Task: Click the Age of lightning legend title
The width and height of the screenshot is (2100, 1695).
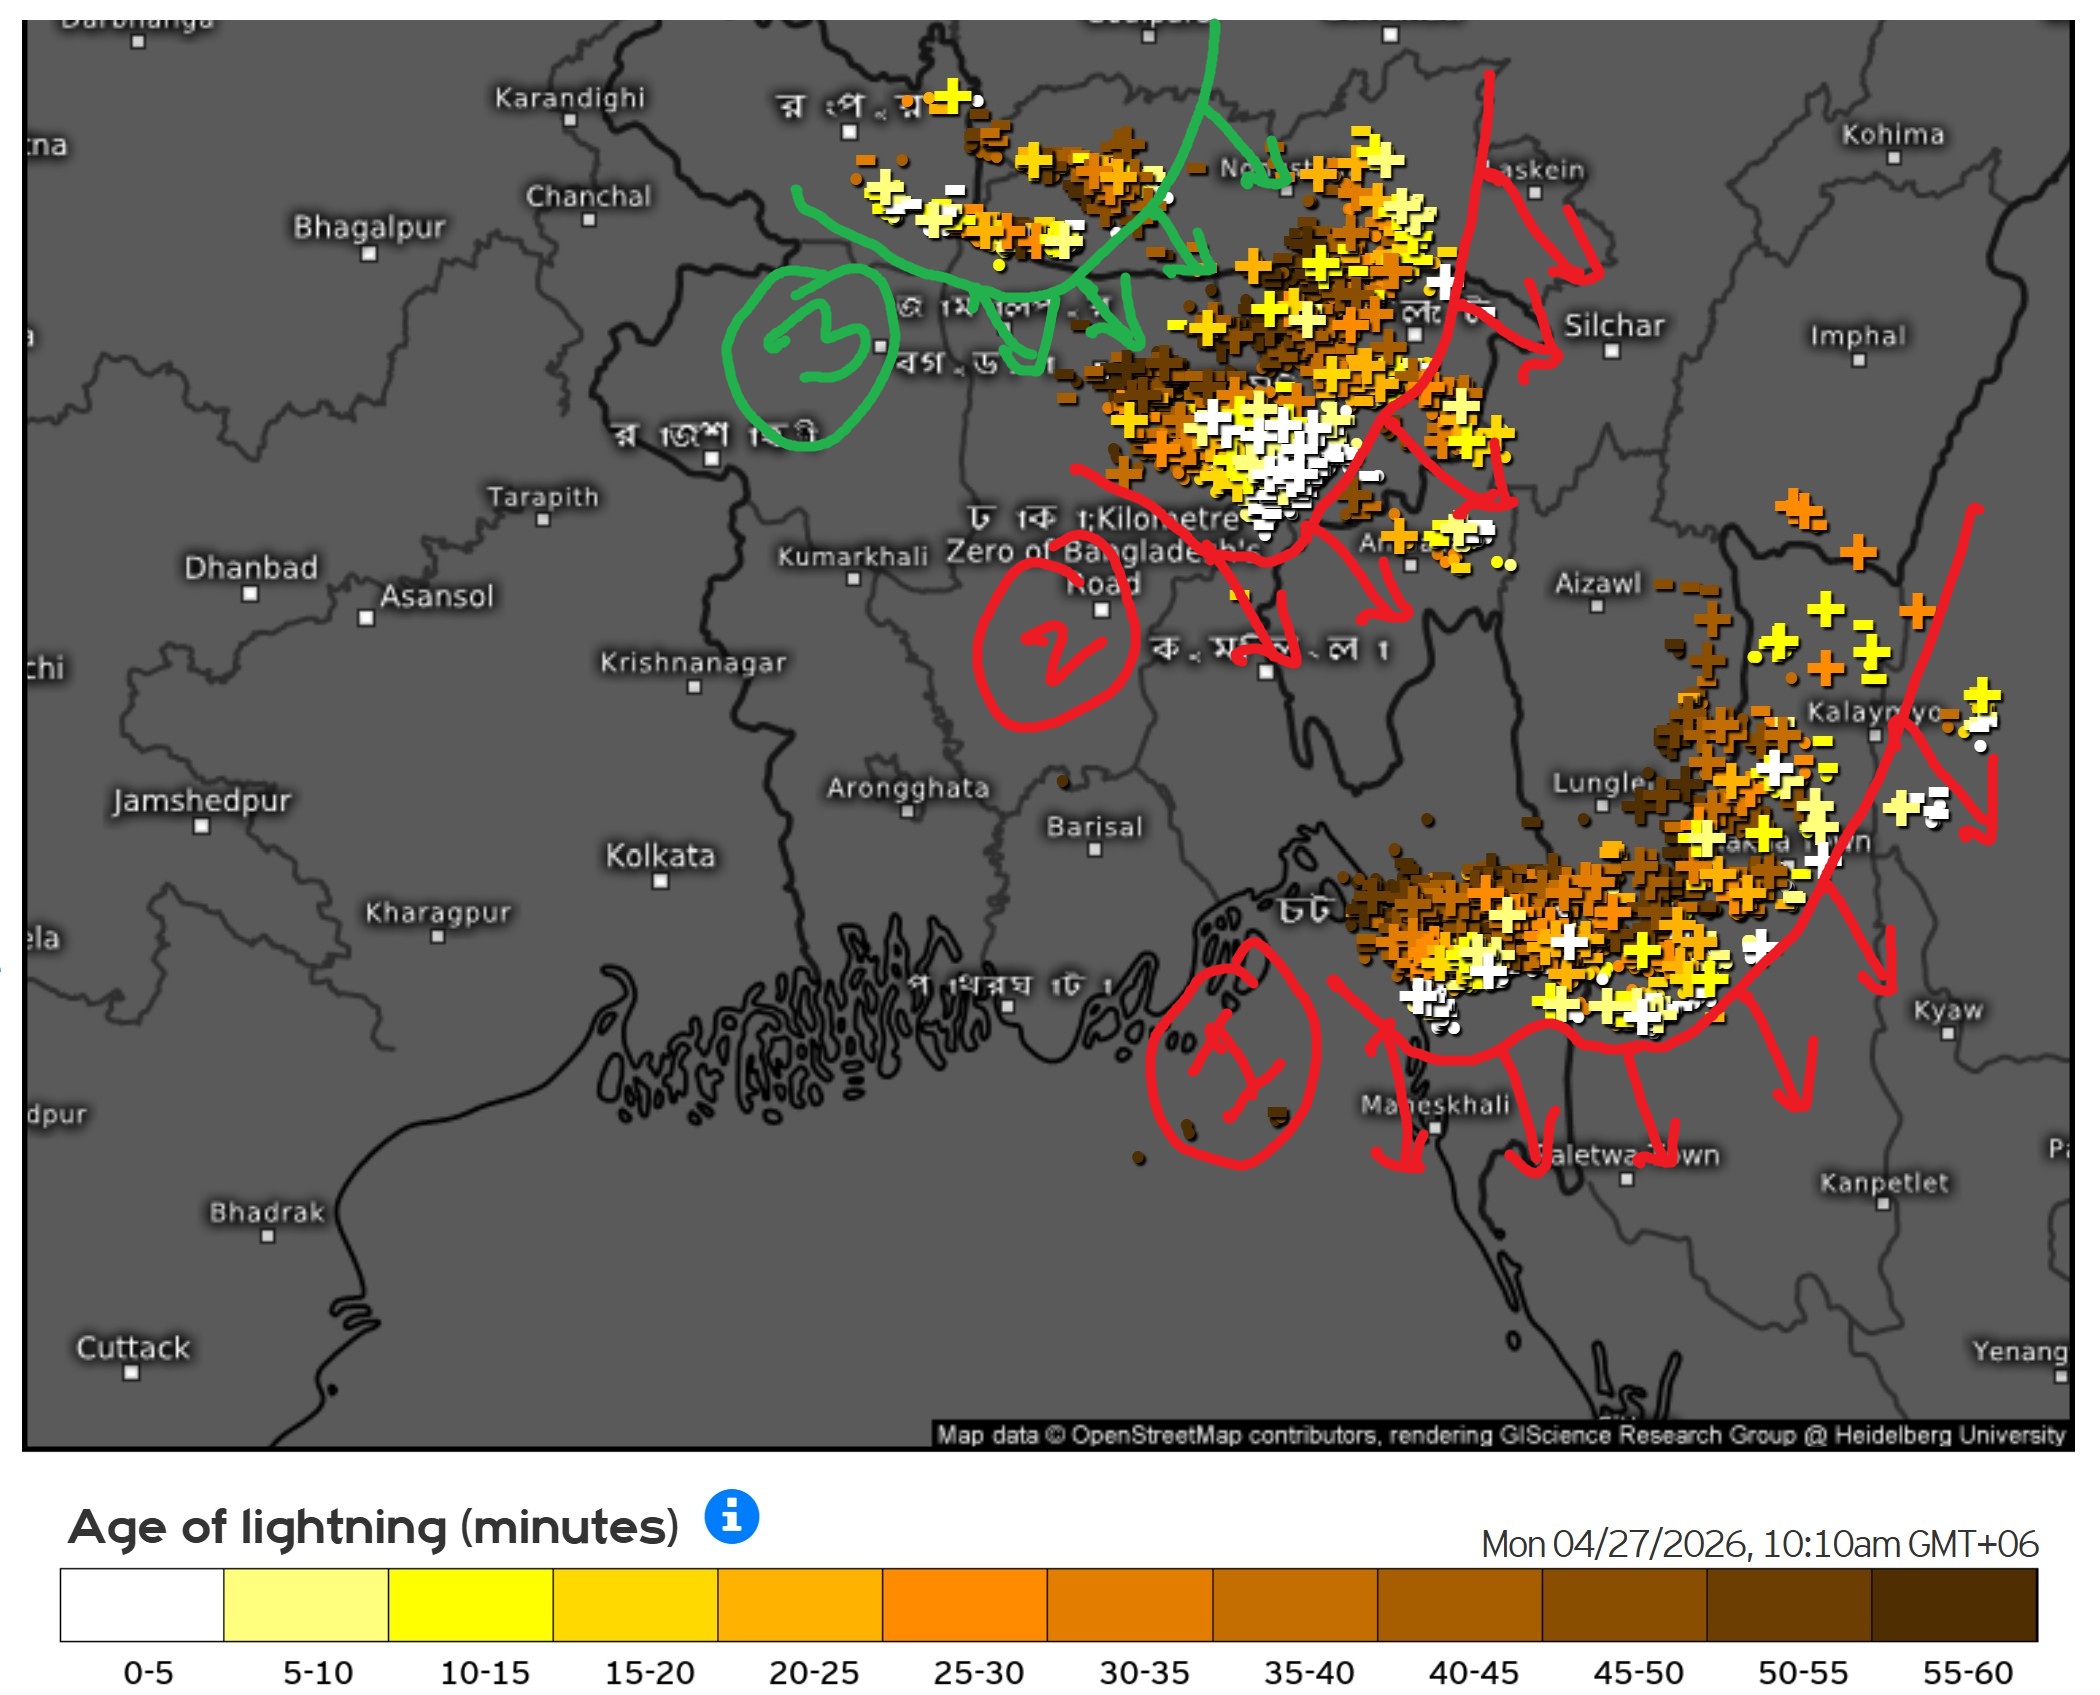Action: [x=373, y=1527]
